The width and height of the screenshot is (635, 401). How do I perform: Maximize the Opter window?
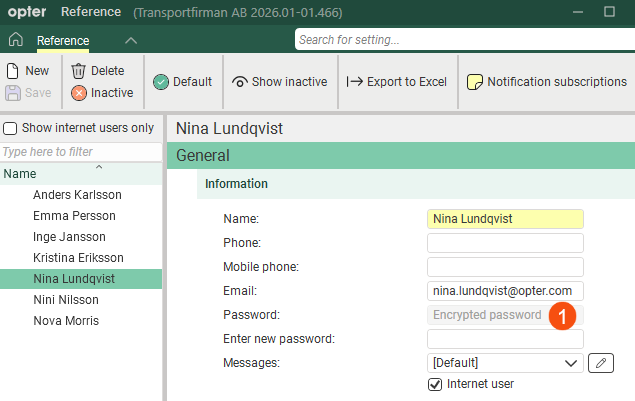[x=609, y=12]
